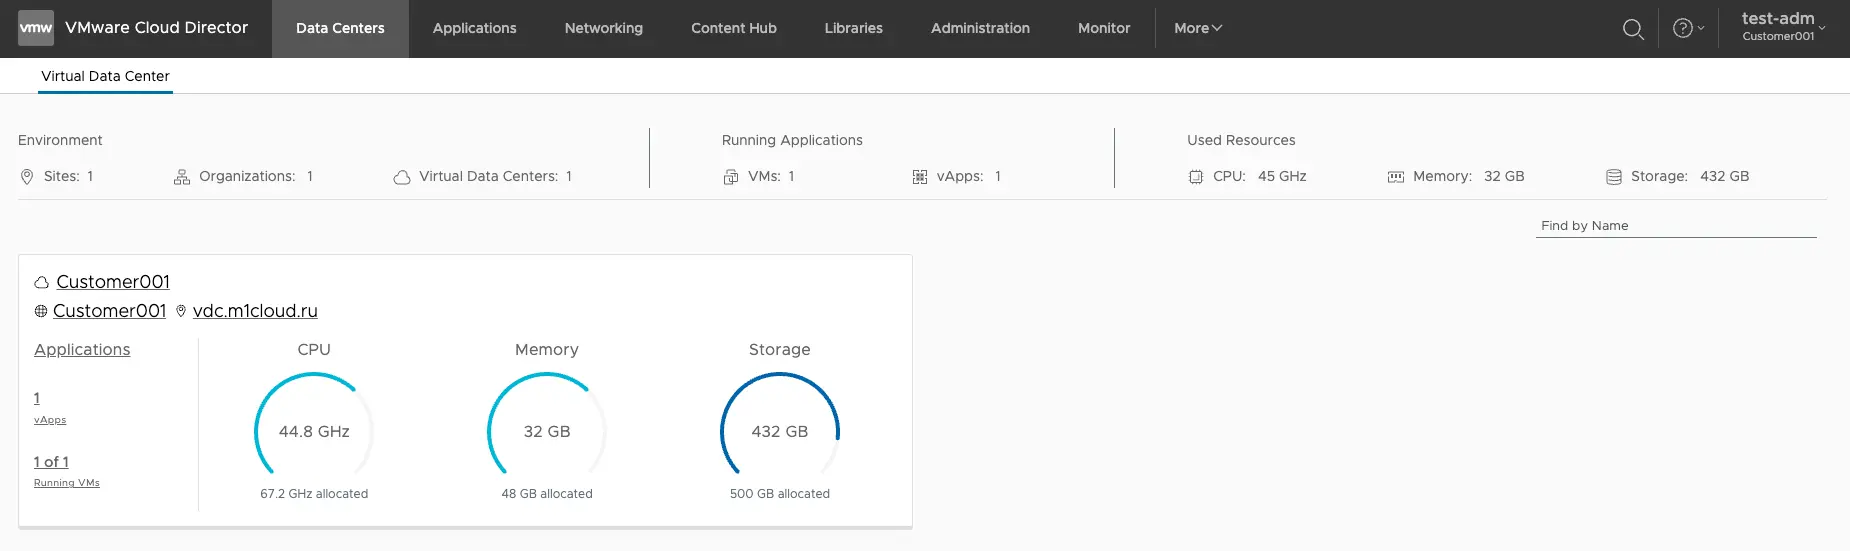Screen dimensions: 1850x551
Task: Click the Sites location pin icon
Action: coord(27,177)
